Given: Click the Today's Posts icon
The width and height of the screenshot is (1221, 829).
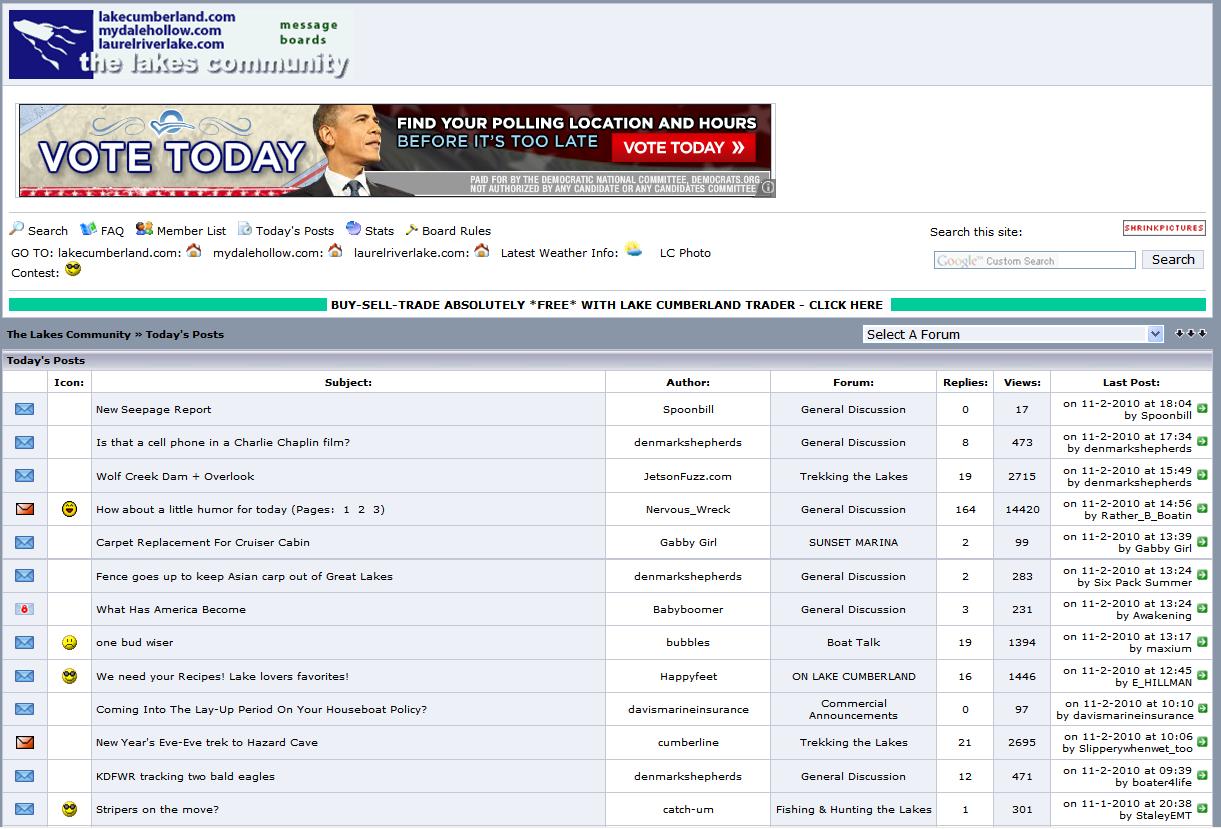Looking at the screenshot, I should (x=244, y=229).
